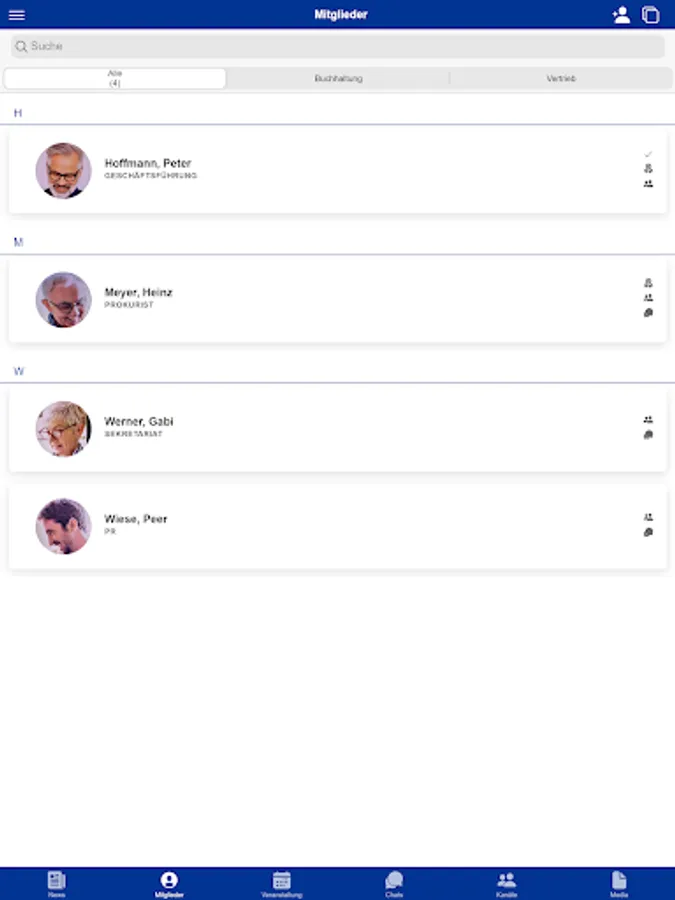The width and height of the screenshot is (675, 900).
Task: Go to Veranstaltung calendar in bottom bar
Action: coord(281,884)
